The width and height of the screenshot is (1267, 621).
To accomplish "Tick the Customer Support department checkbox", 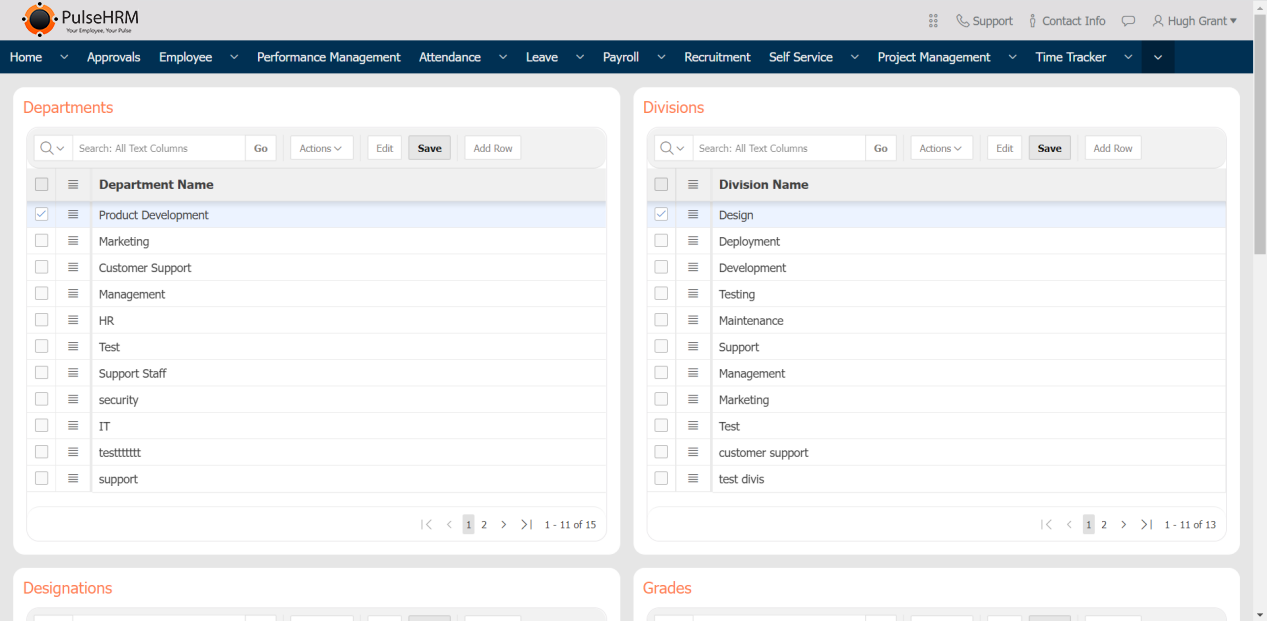I will click(x=41, y=267).
